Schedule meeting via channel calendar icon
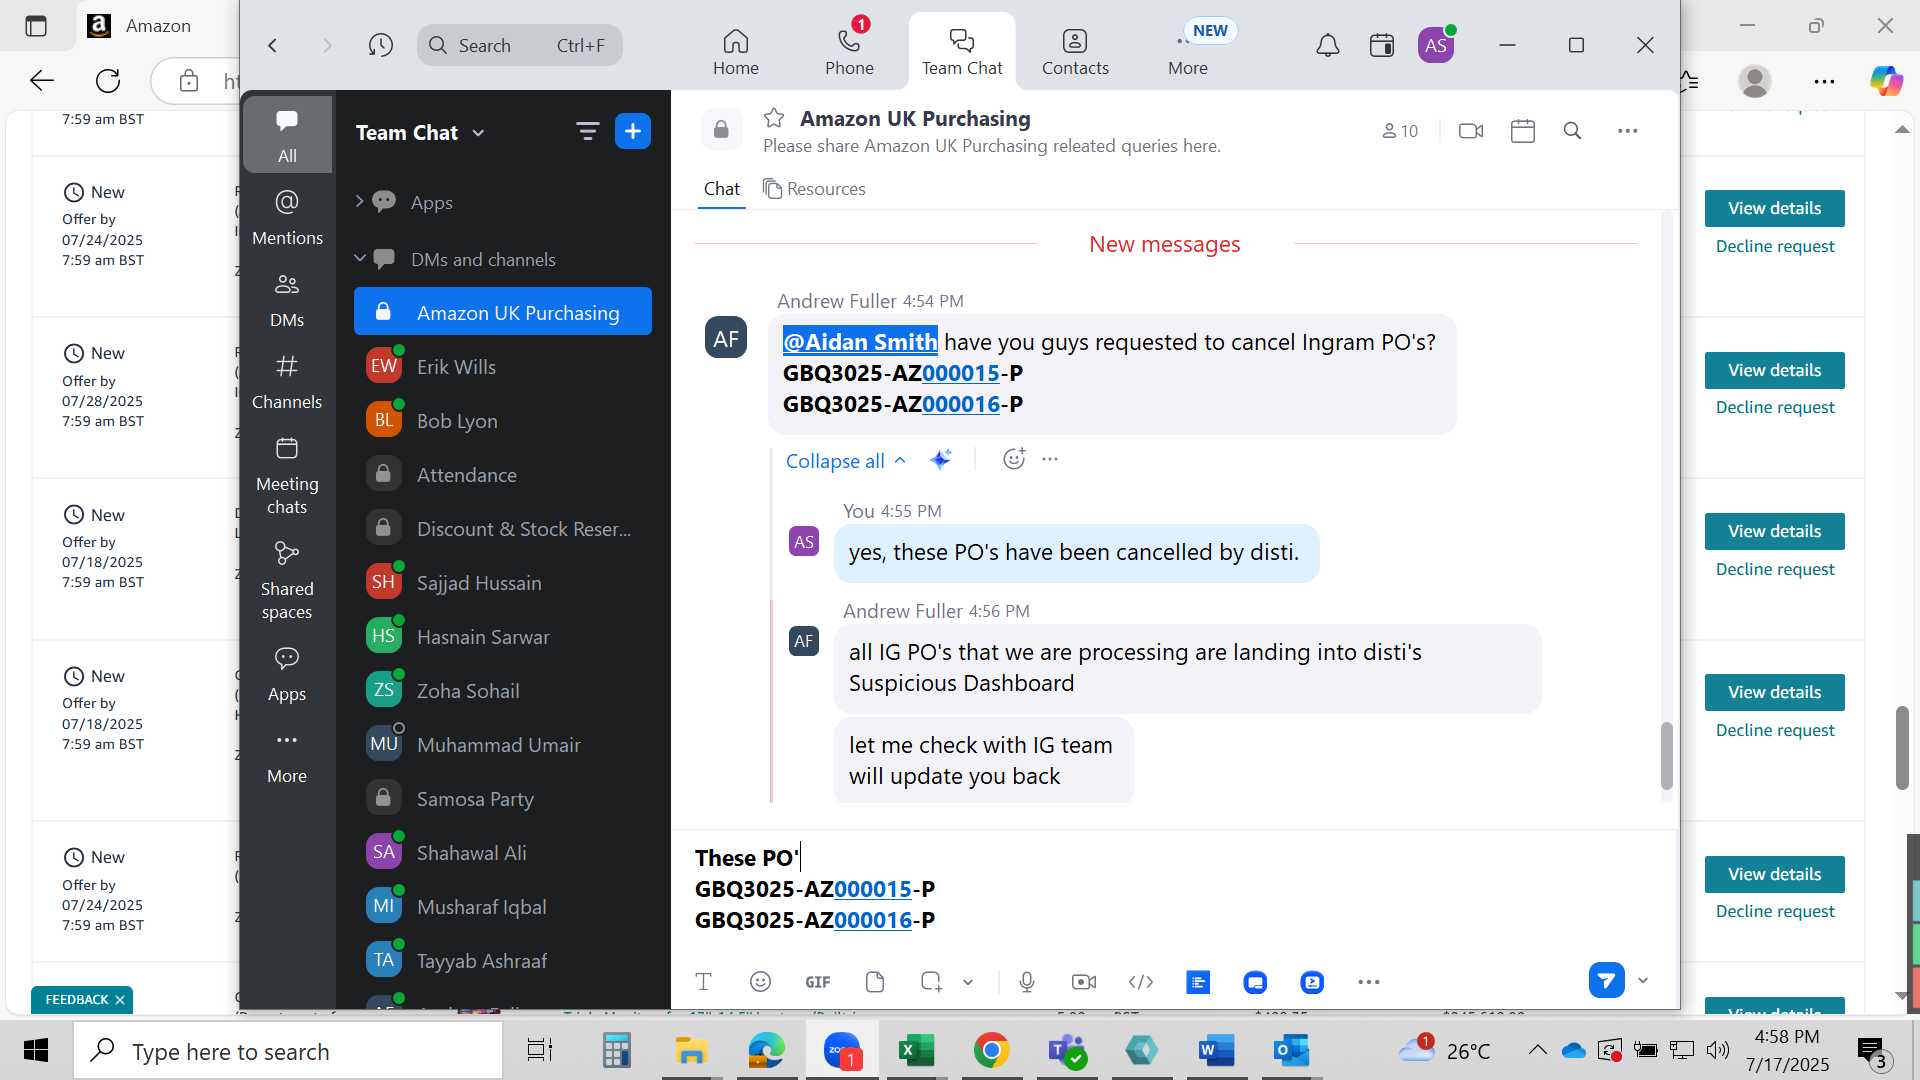This screenshot has height=1080, width=1920. (x=1522, y=131)
